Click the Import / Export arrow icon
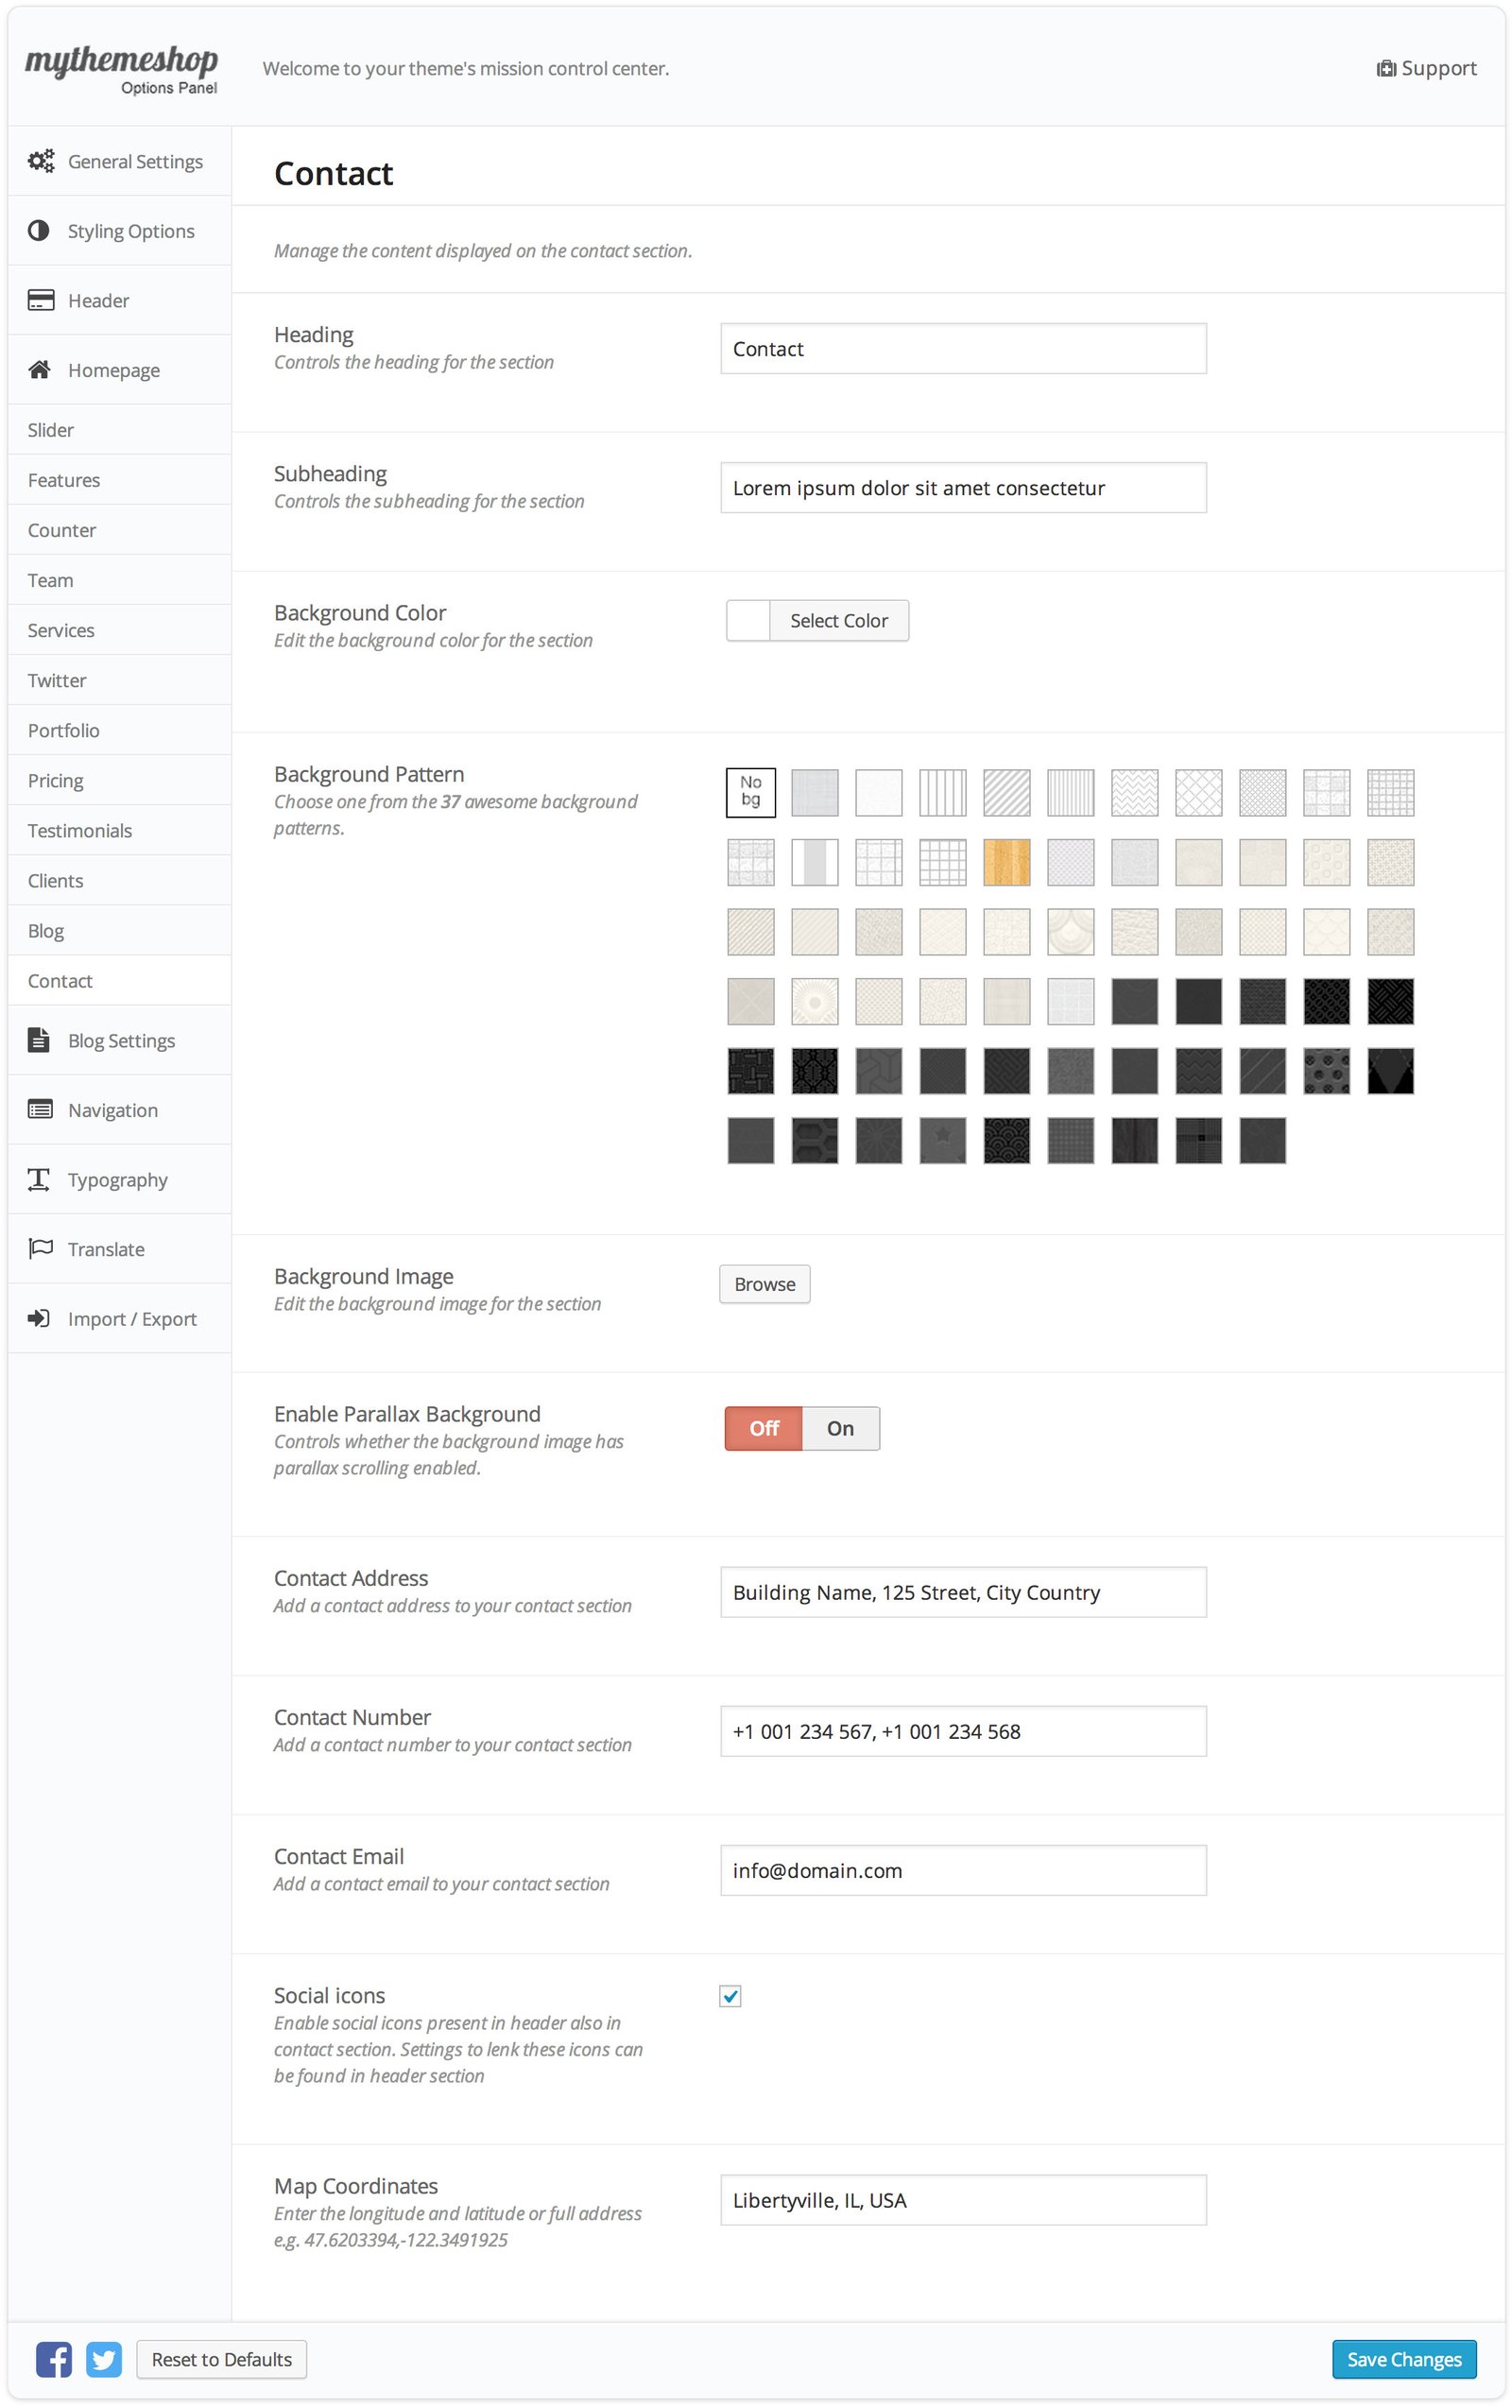This screenshot has width=1512, height=2408. [39, 1318]
